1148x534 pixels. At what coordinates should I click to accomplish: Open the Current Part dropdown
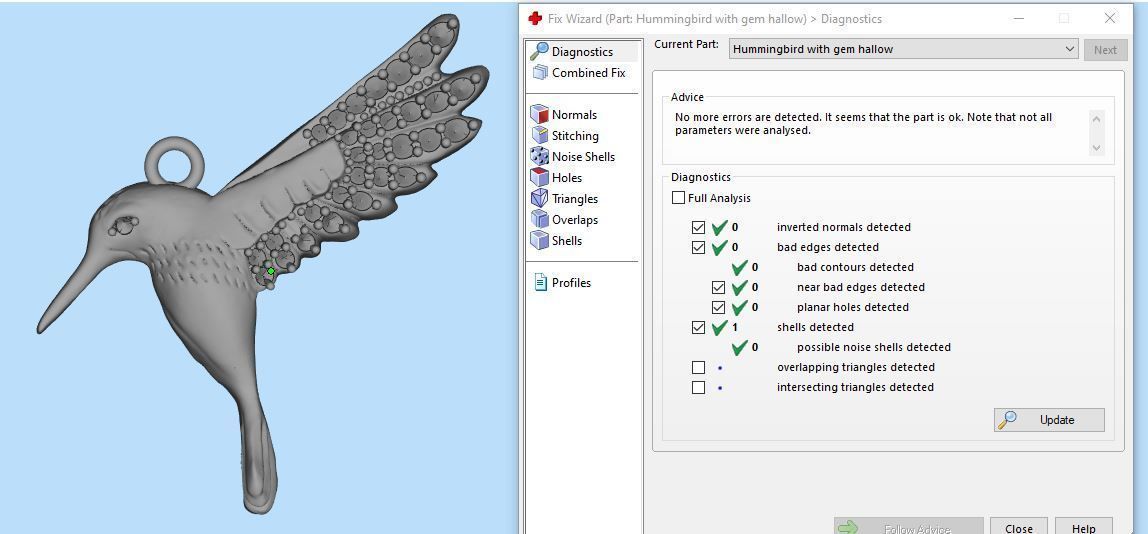pos(903,49)
